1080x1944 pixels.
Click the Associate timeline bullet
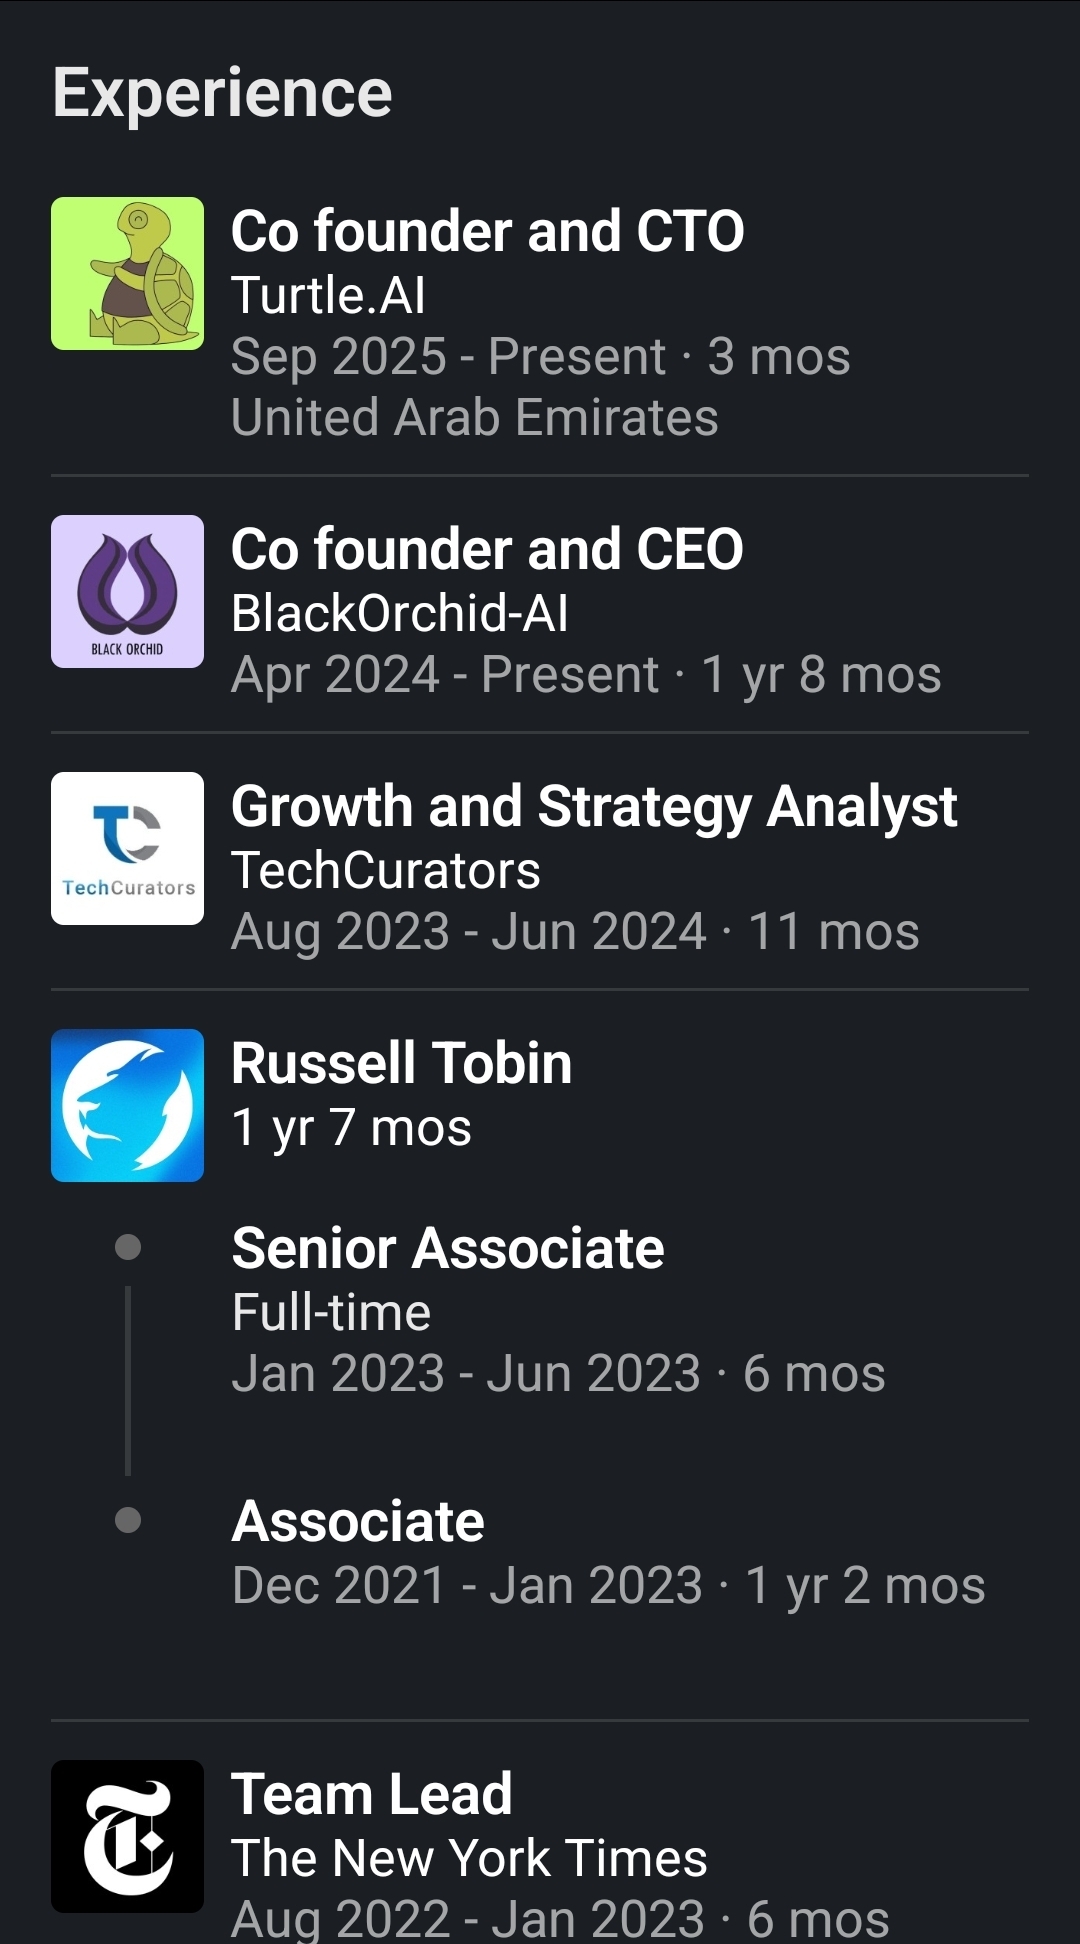[x=128, y=1520]
